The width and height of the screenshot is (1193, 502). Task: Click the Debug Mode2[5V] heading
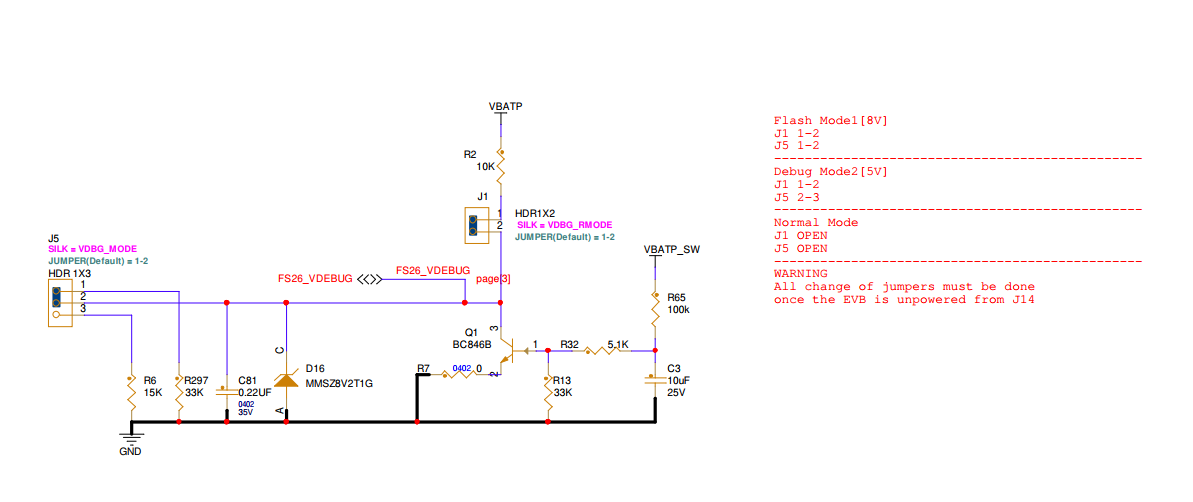831,171
